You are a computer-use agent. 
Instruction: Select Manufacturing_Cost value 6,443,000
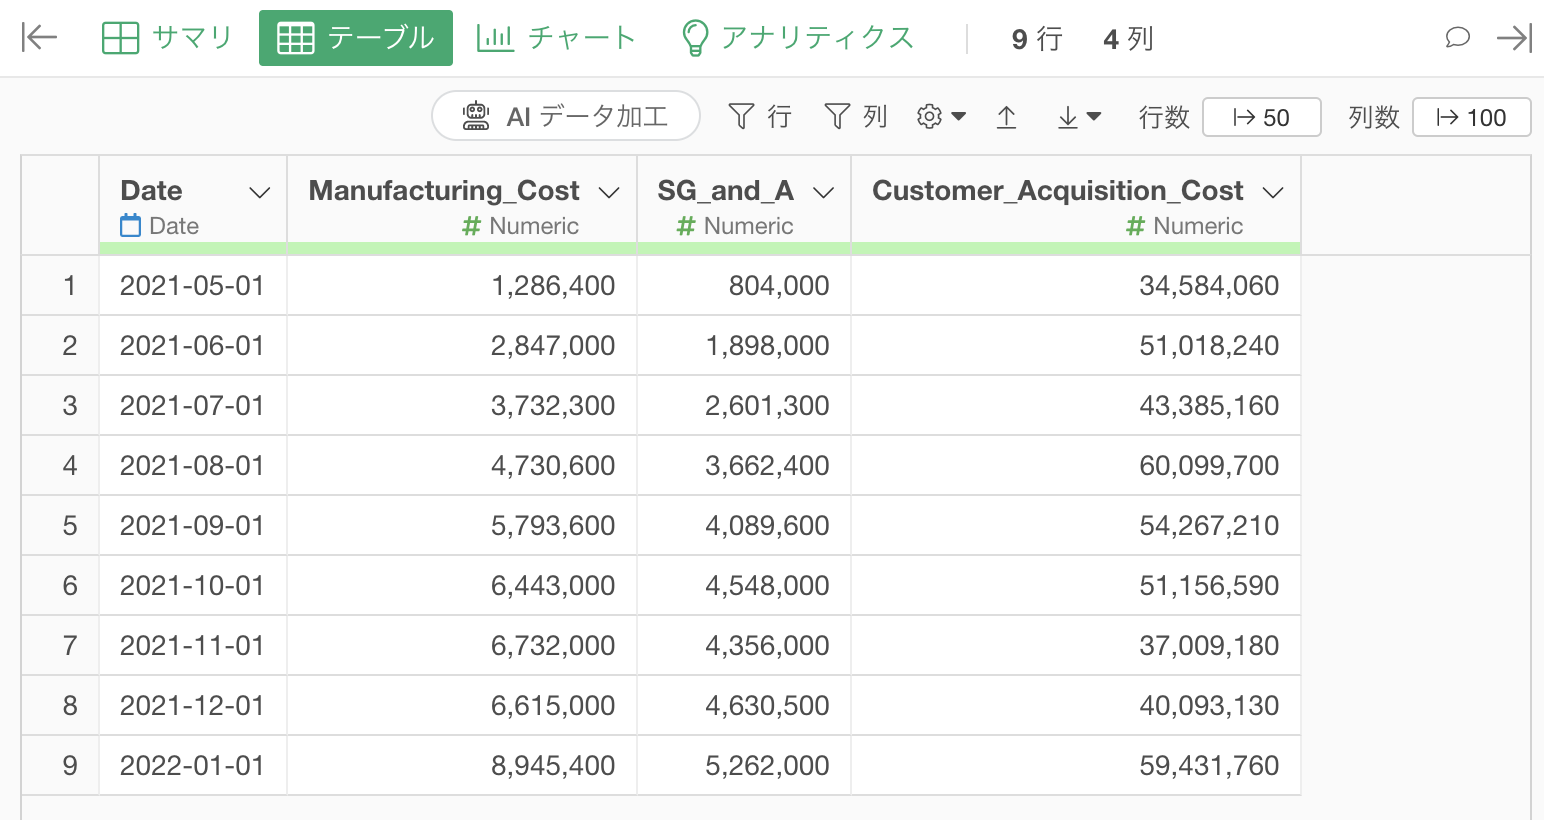click(x=462, y=586)
